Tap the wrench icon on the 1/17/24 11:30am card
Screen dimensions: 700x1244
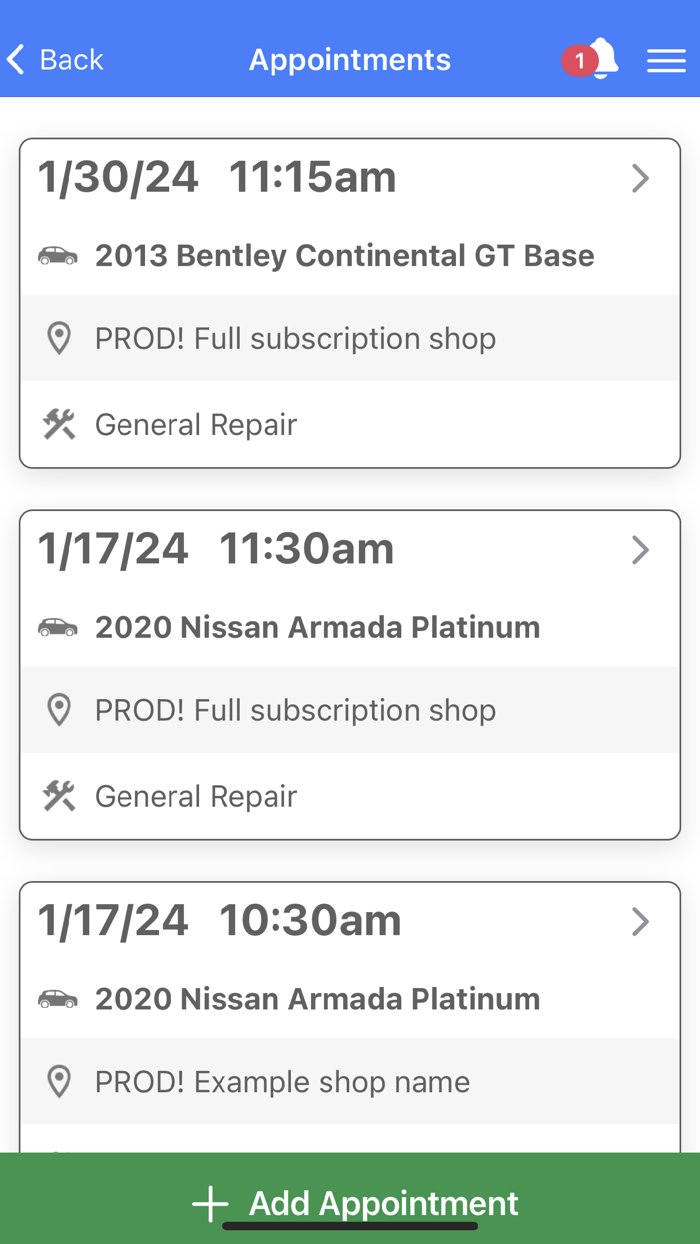(x=60, y=796)
